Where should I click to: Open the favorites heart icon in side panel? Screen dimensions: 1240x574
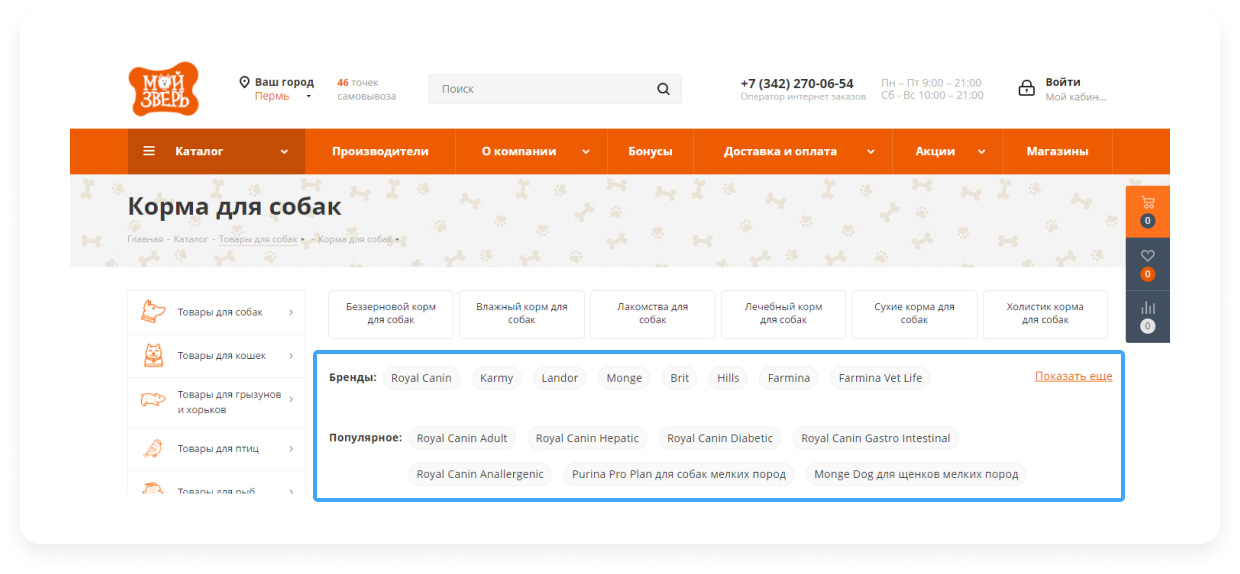[x=1147, y=255]
